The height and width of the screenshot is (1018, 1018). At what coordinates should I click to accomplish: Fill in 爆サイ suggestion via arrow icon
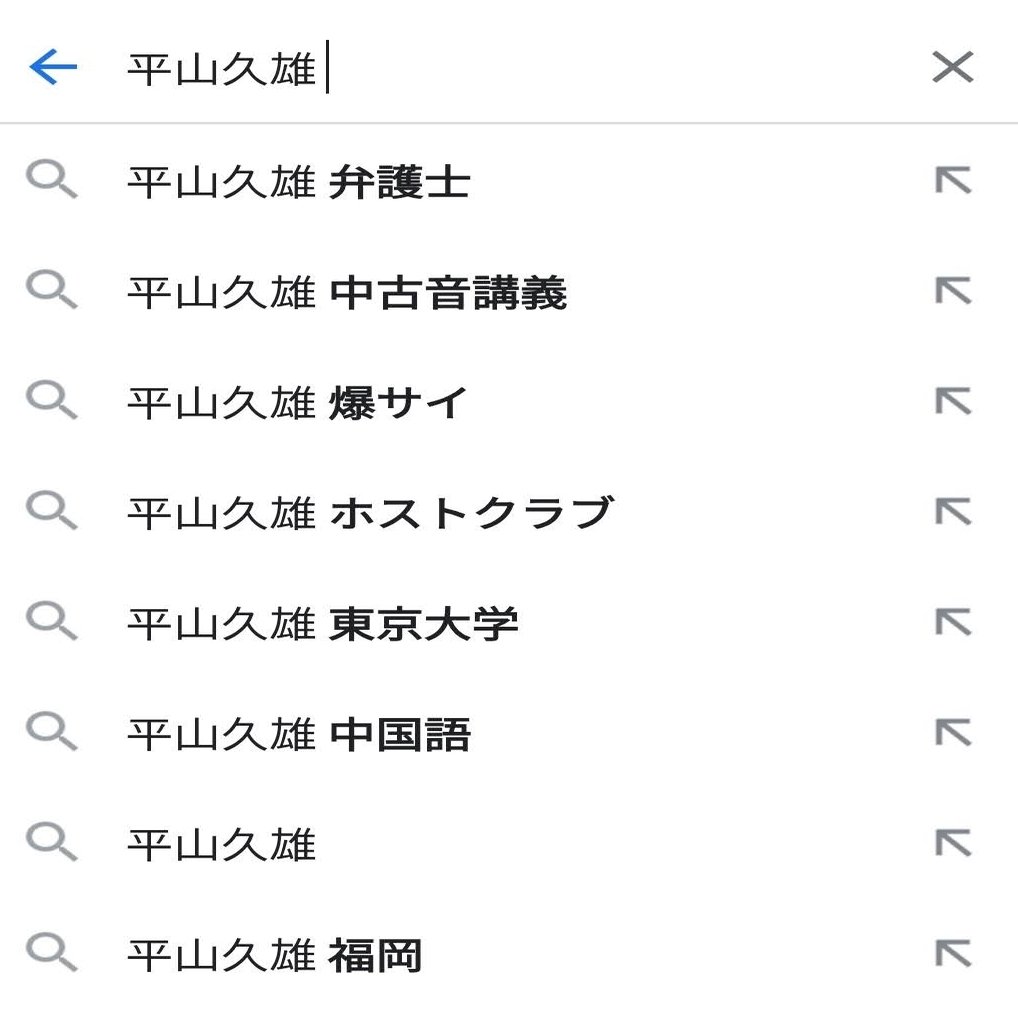[953, 401]
